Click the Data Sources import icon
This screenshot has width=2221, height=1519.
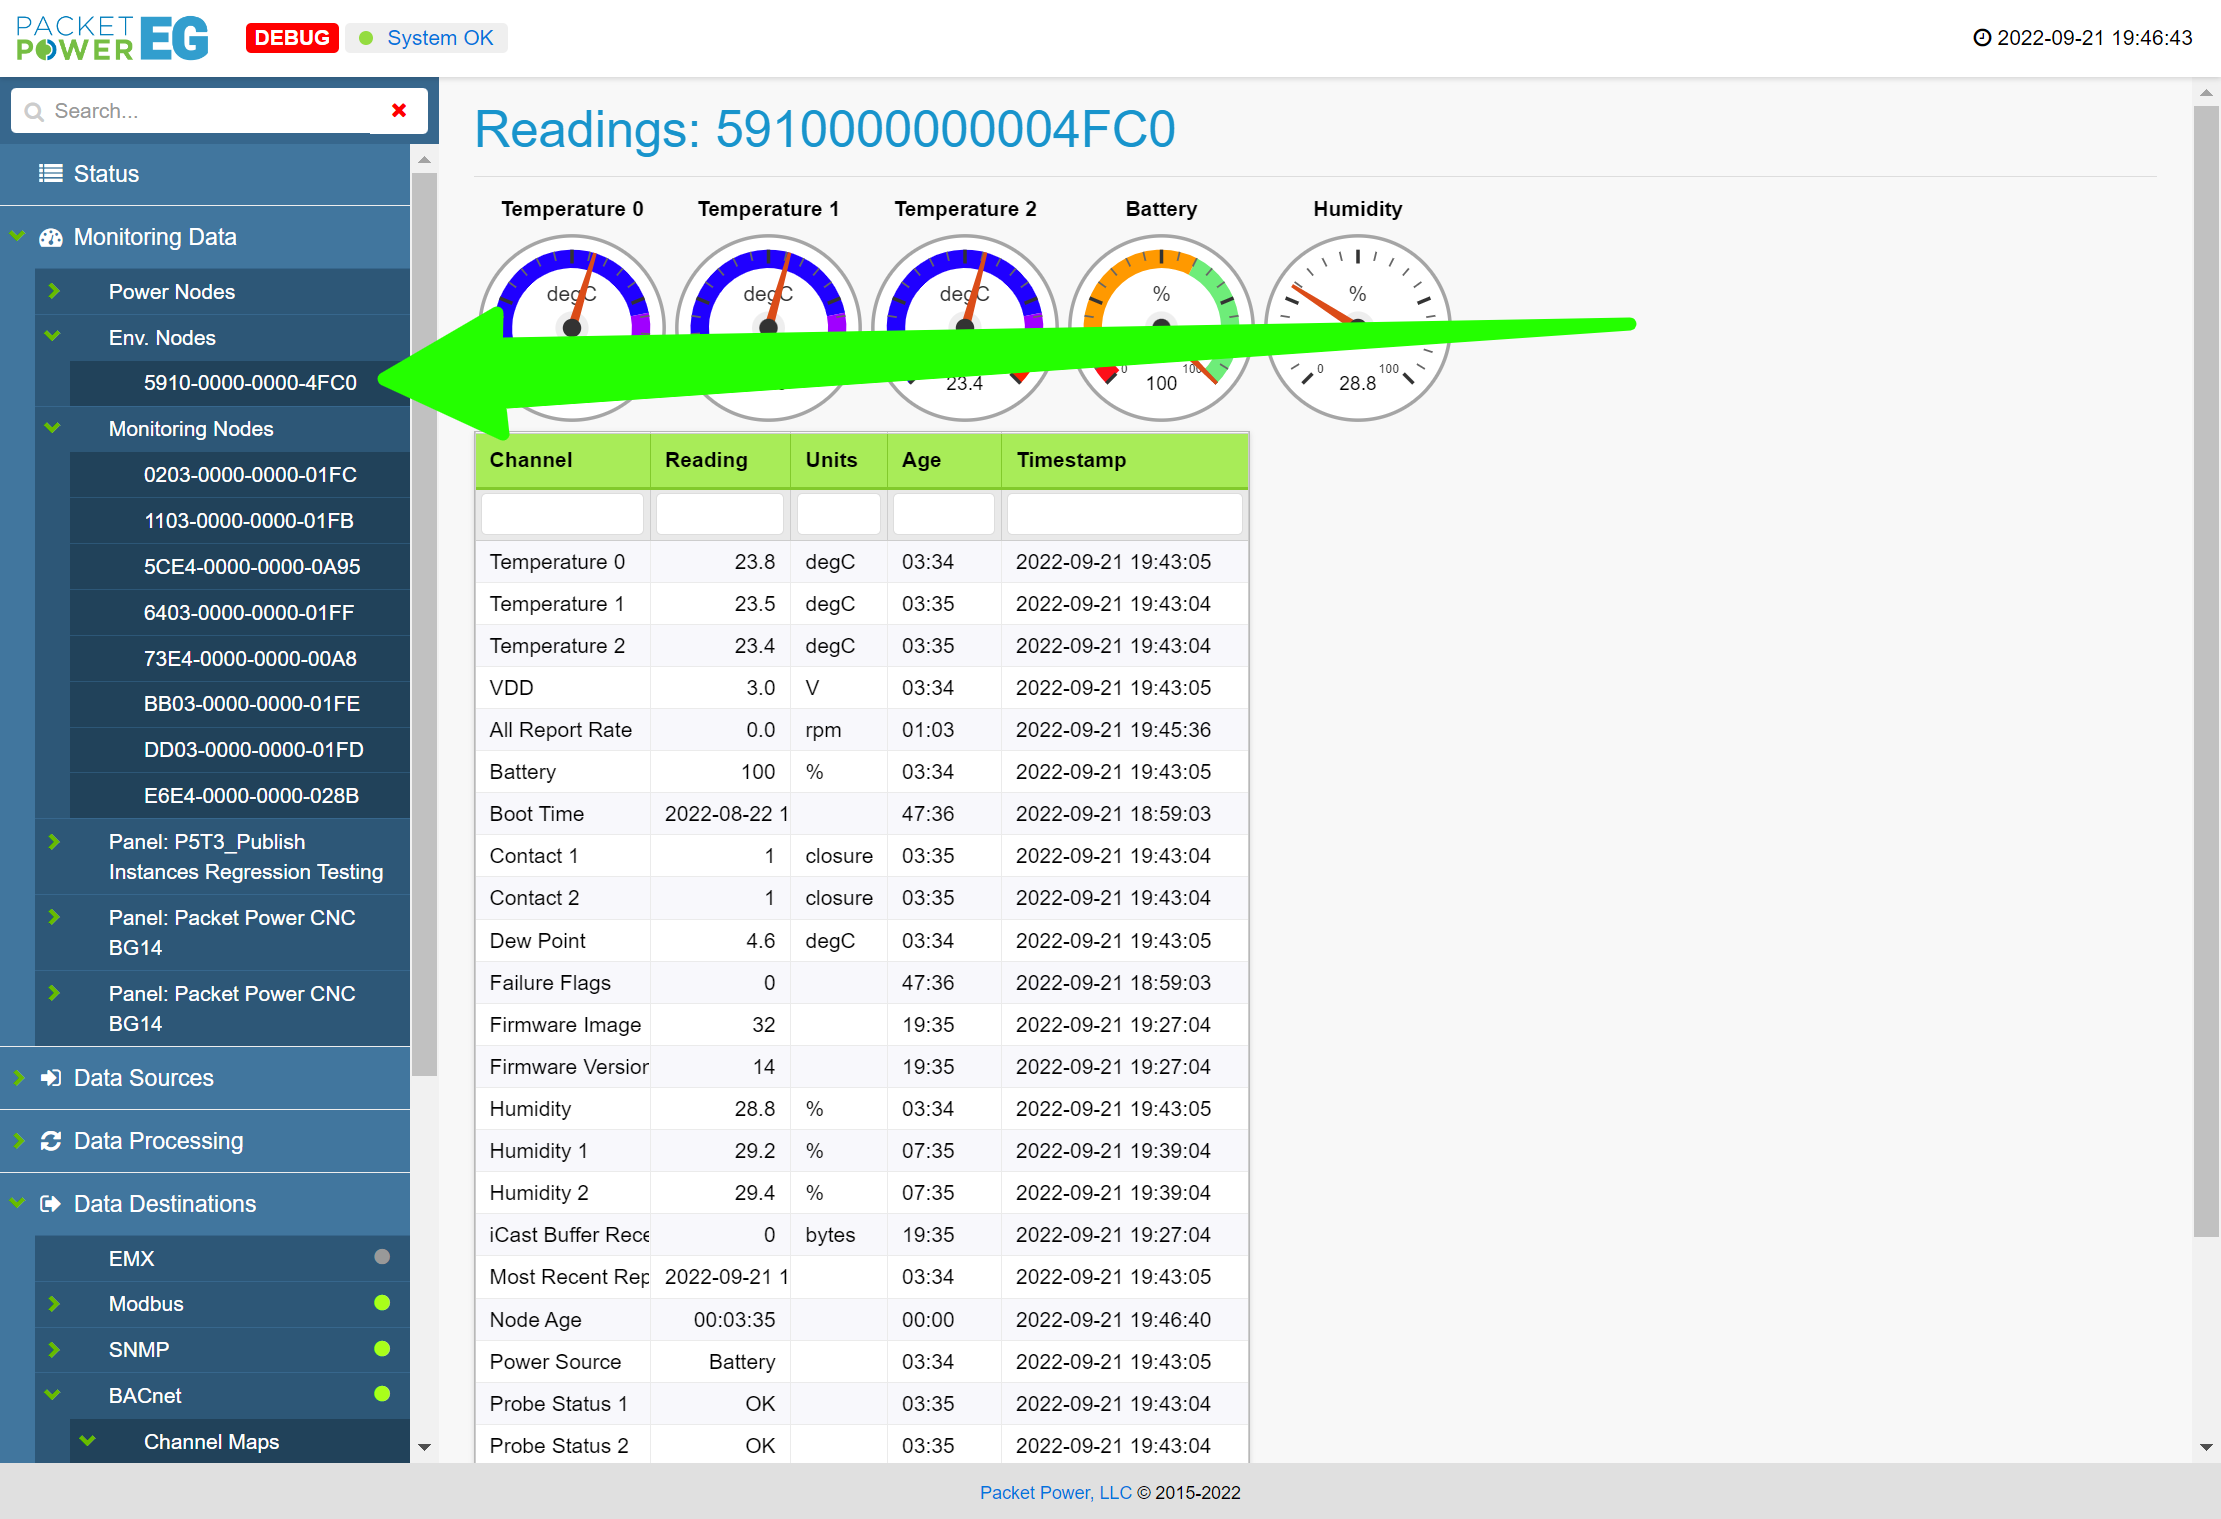pyautogui.click(x=50, y=1078)
